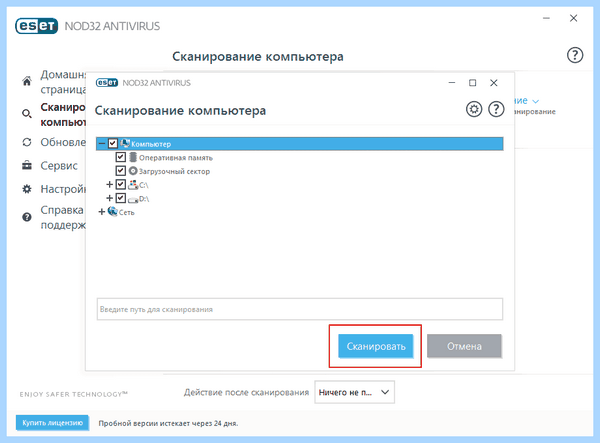Open scan settings gear icon in dialog
The image size is (600, 443).
tap(474, 109)
